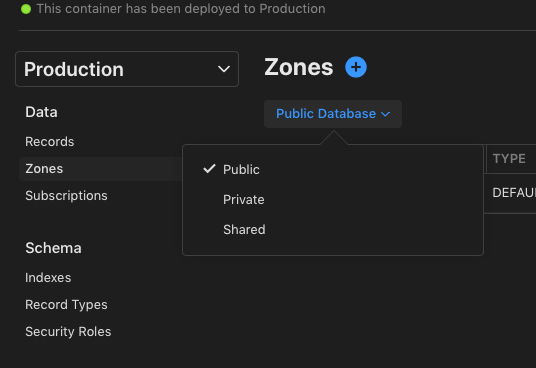This screenshot has height=368, width=536.
Task: Click the green deployment status dot
Action: tap(26, 9)
